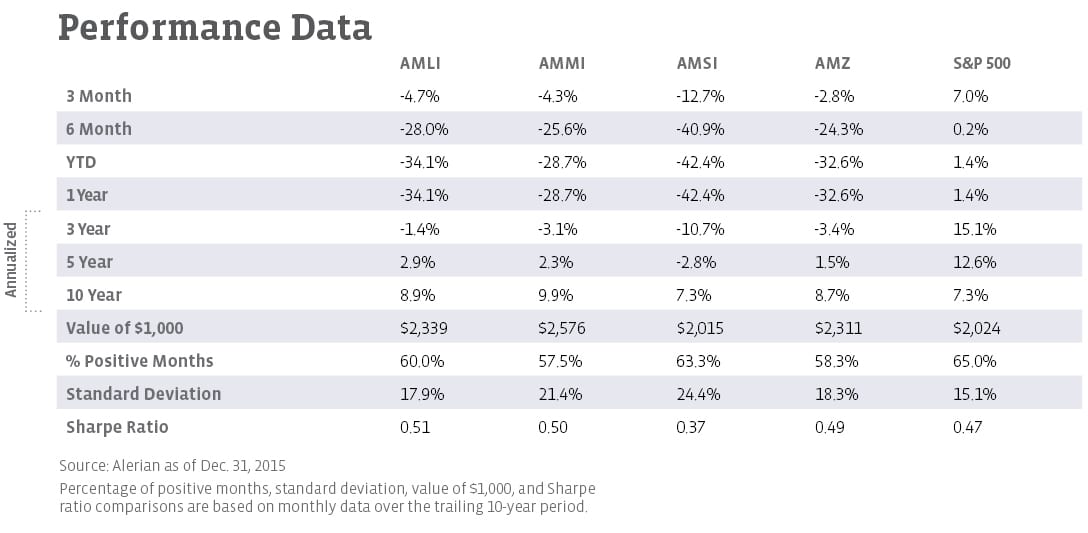This screenshot has height=533, width=1088.
Task: Click the Standard Deviation row label
Action: pyautogui.click(x=143, y=394)
